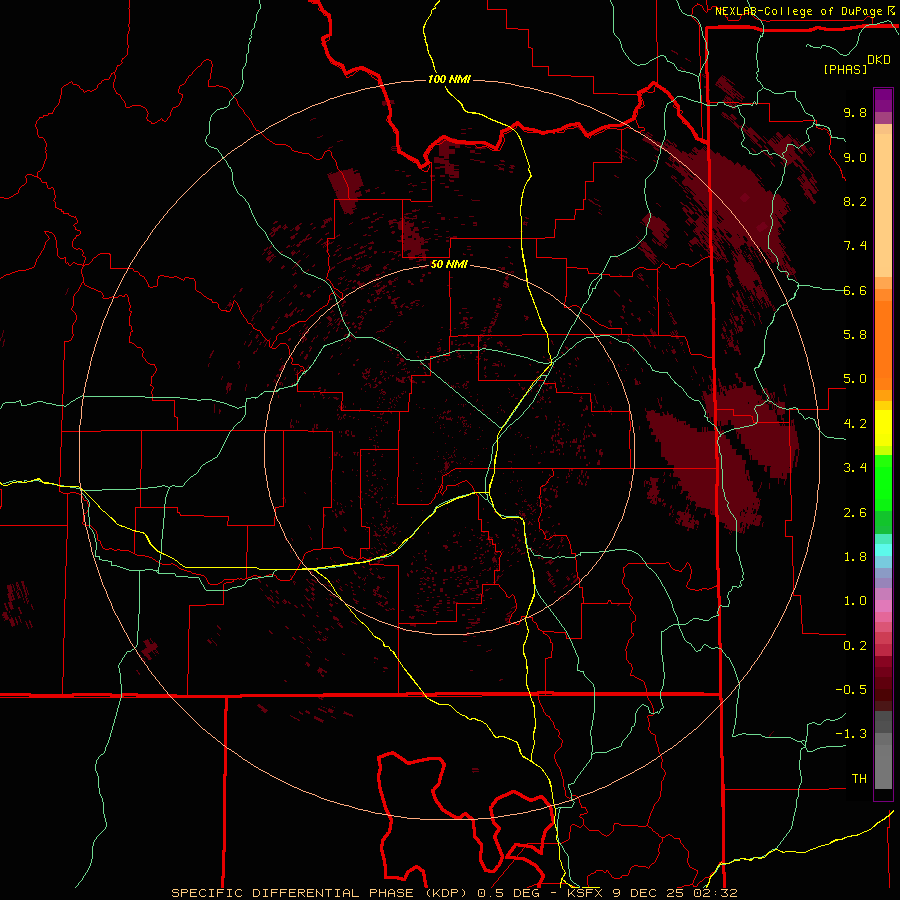Click the 1.0 legend scale value
Image resolution: width=900 pixels, height=900 pixels.
855,601
